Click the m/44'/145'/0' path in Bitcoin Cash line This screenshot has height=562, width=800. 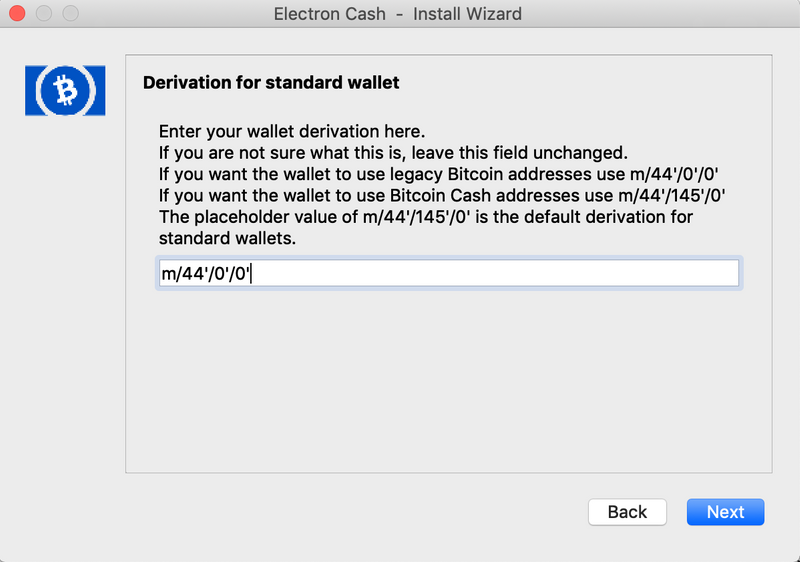672,196
